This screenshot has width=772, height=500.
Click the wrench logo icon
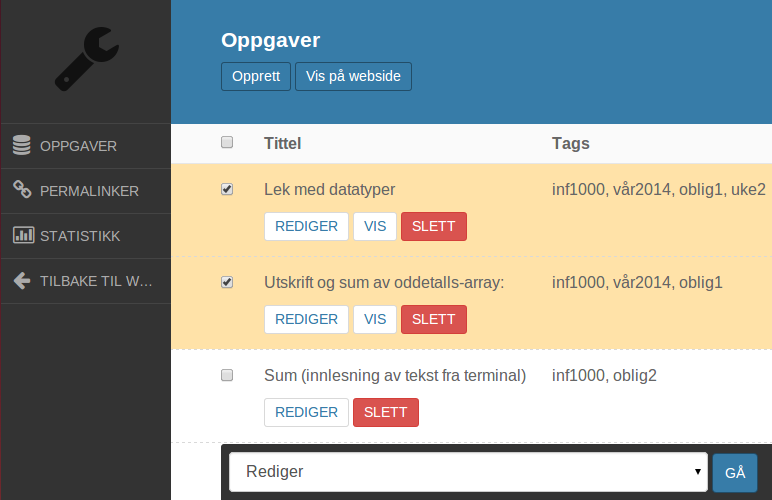point(87,59)
